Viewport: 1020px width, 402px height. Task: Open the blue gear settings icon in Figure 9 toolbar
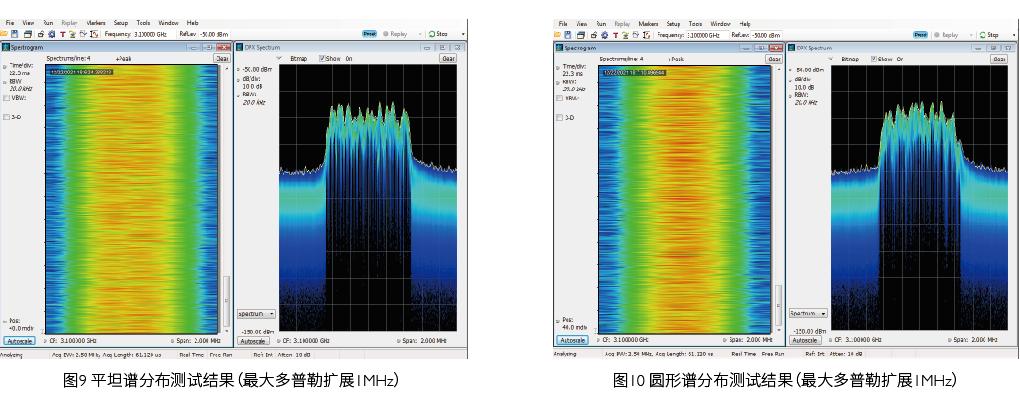[51, 34]
